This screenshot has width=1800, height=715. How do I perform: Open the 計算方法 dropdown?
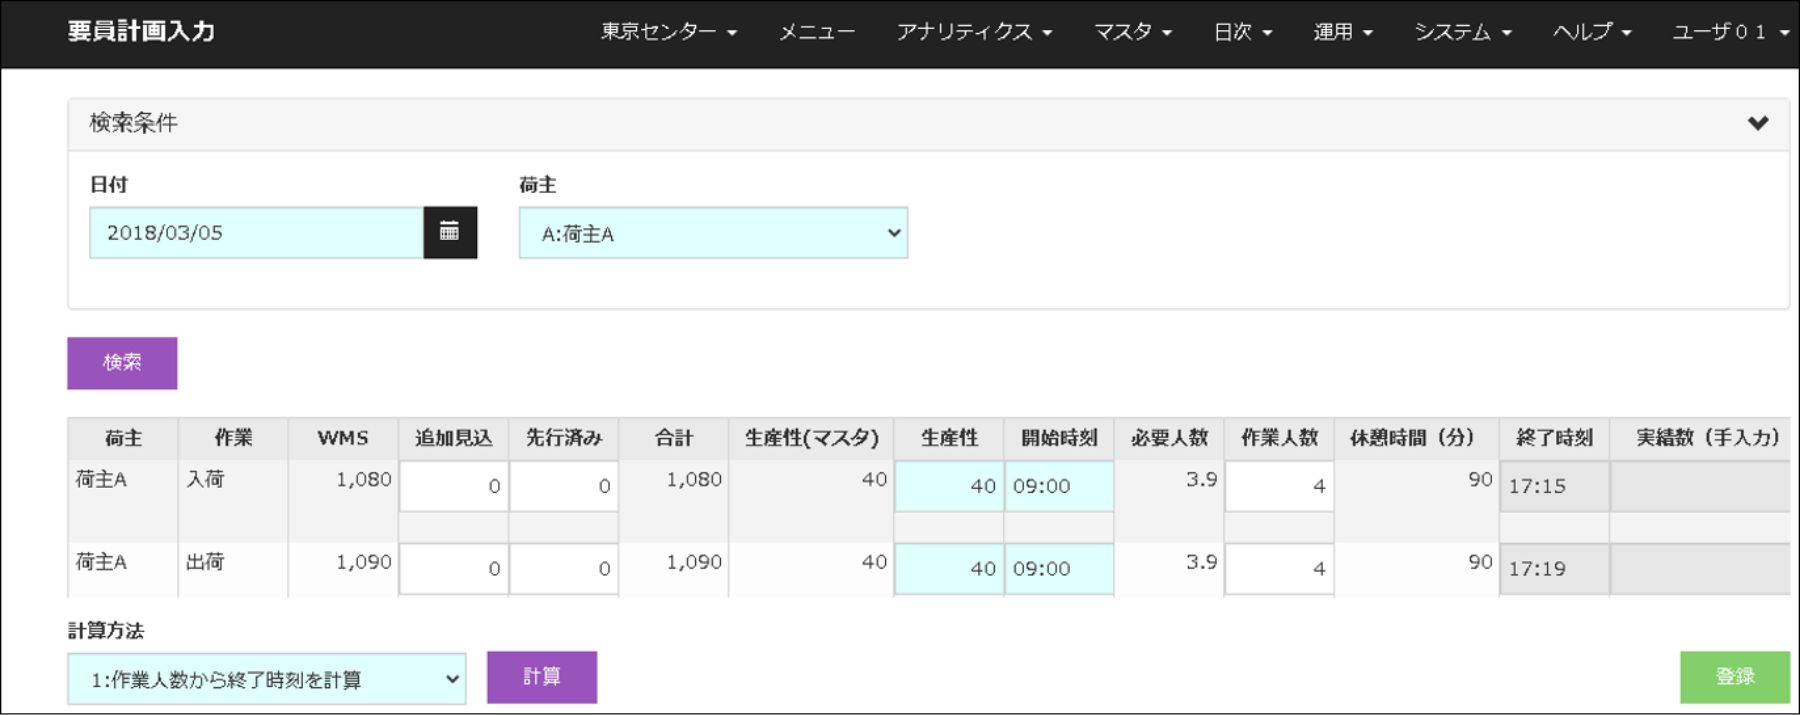coord(266,679)
